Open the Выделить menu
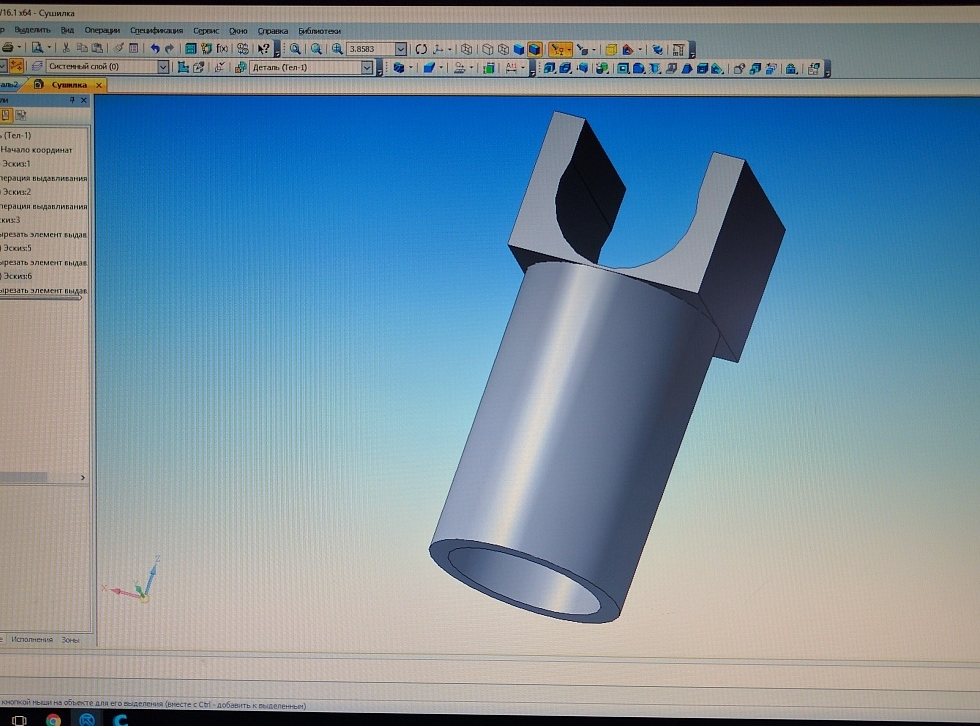This screenshot has height=726, width=980. (32, 30)
